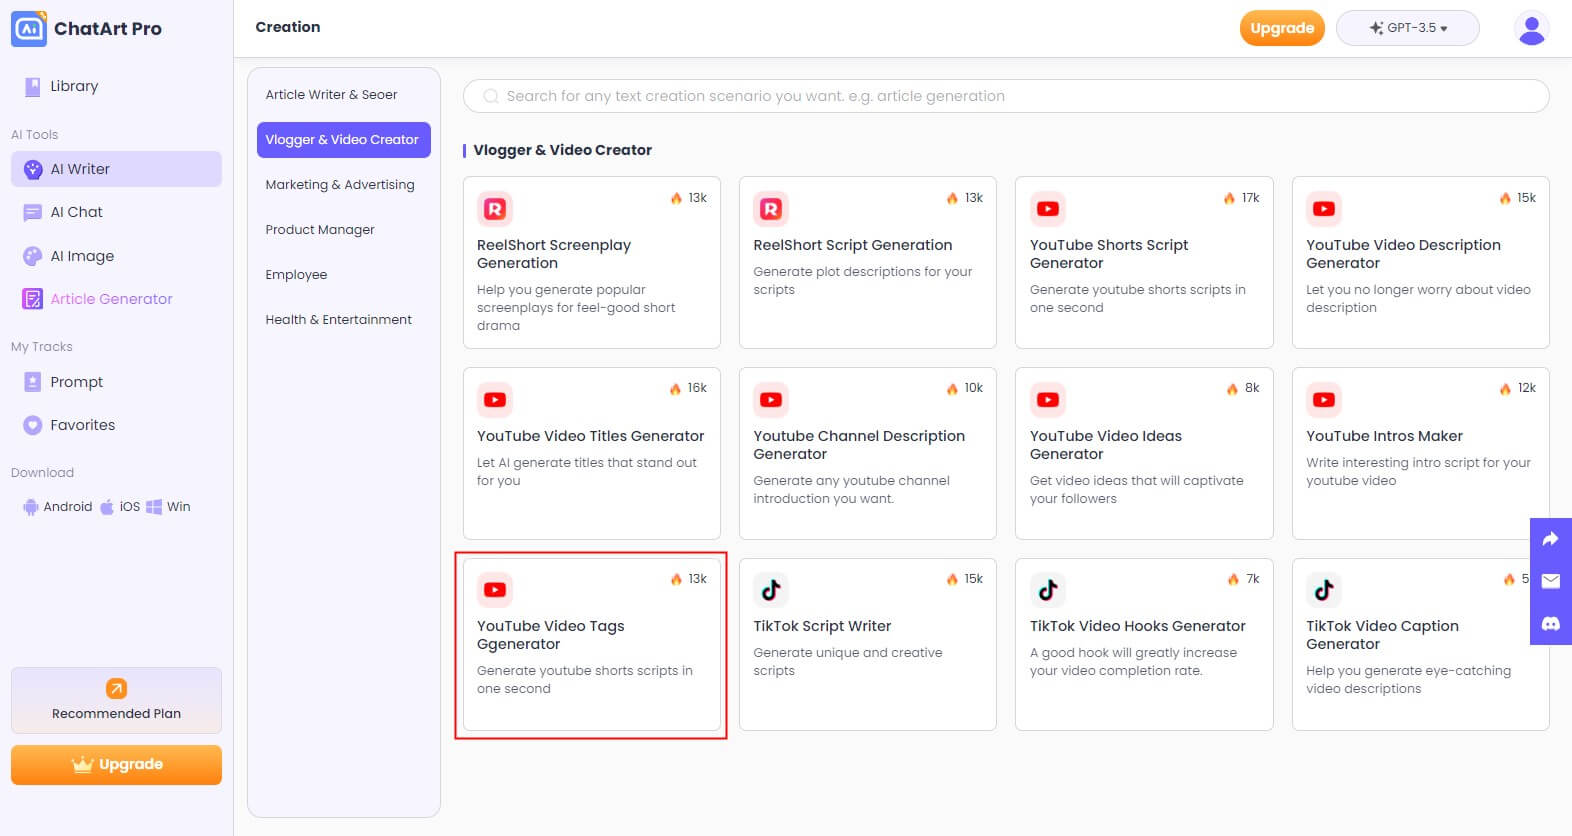Image resolution: width=1572 pixels, height=836 pixels.
Task: Open the AI Image sidebar icon
Action: (x=32, y=256)
